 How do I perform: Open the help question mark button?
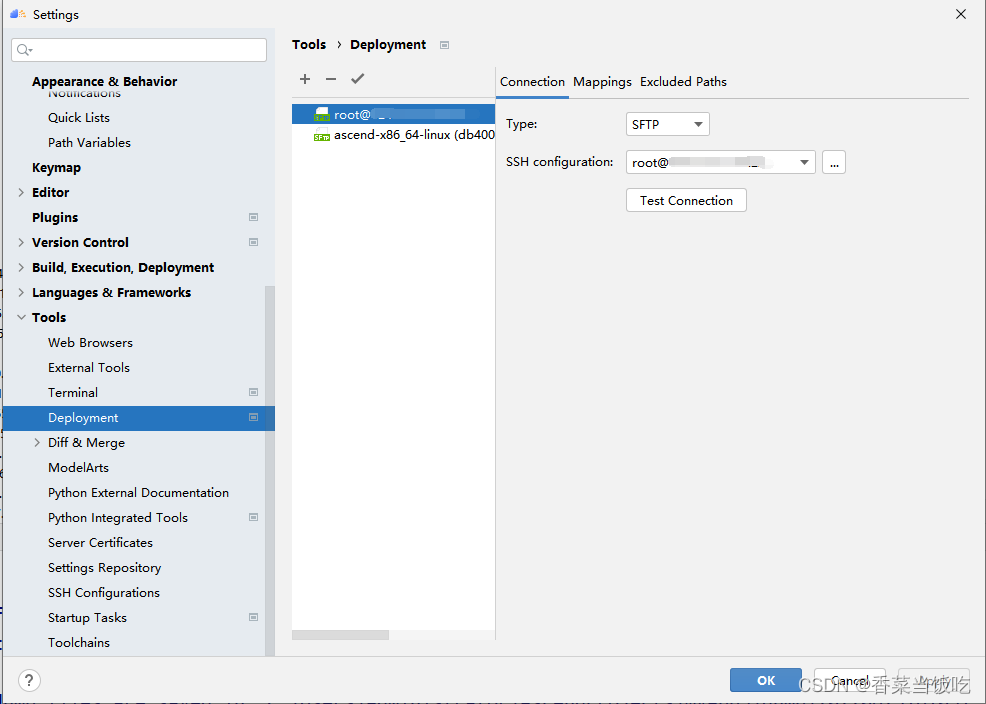click(x=30, y=680)
